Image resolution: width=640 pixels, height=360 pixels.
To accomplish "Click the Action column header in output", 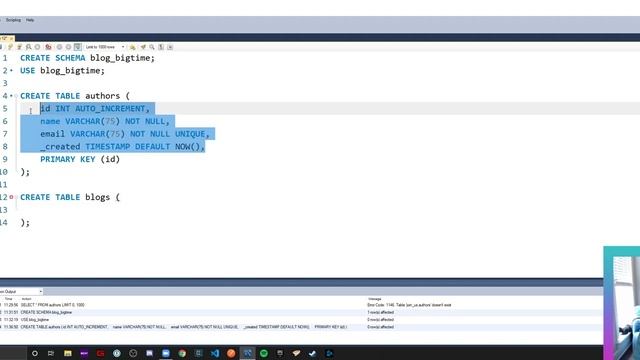I will click(x=26, y=299).
